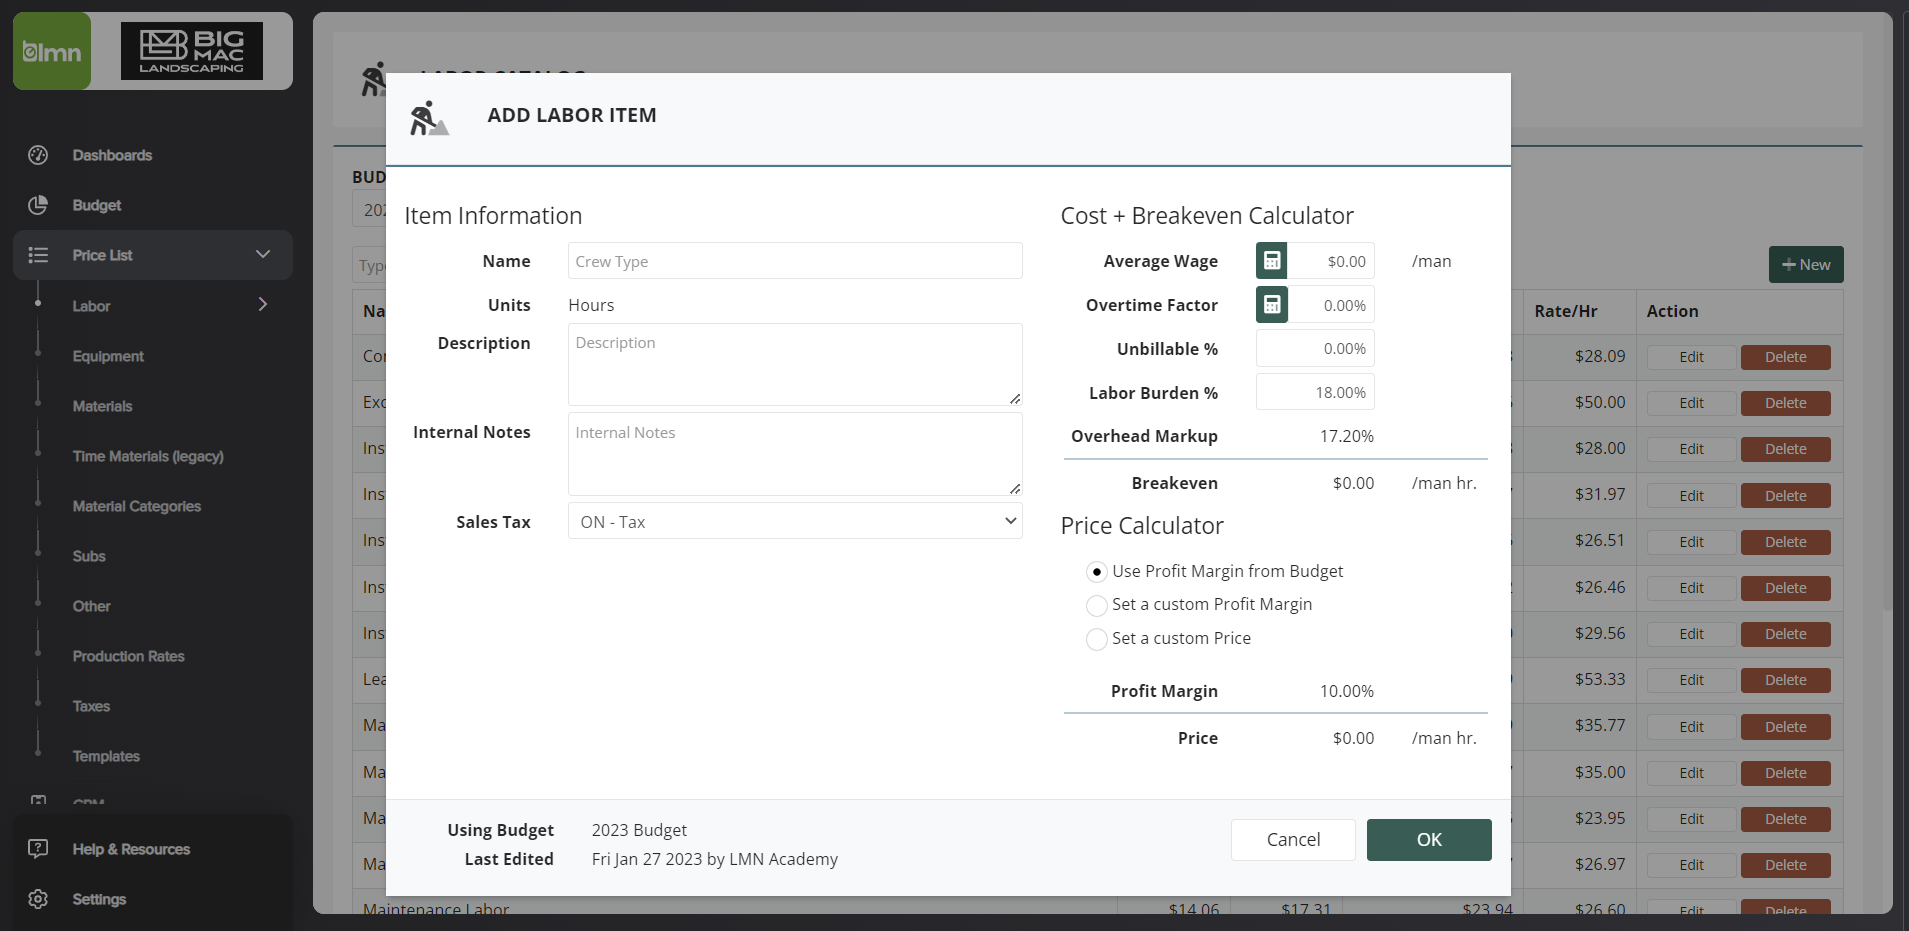The width and height of the screenshot is (1909, 931).
Task: Click Edit on the $28.09 row
Action: pos(1691,357)
